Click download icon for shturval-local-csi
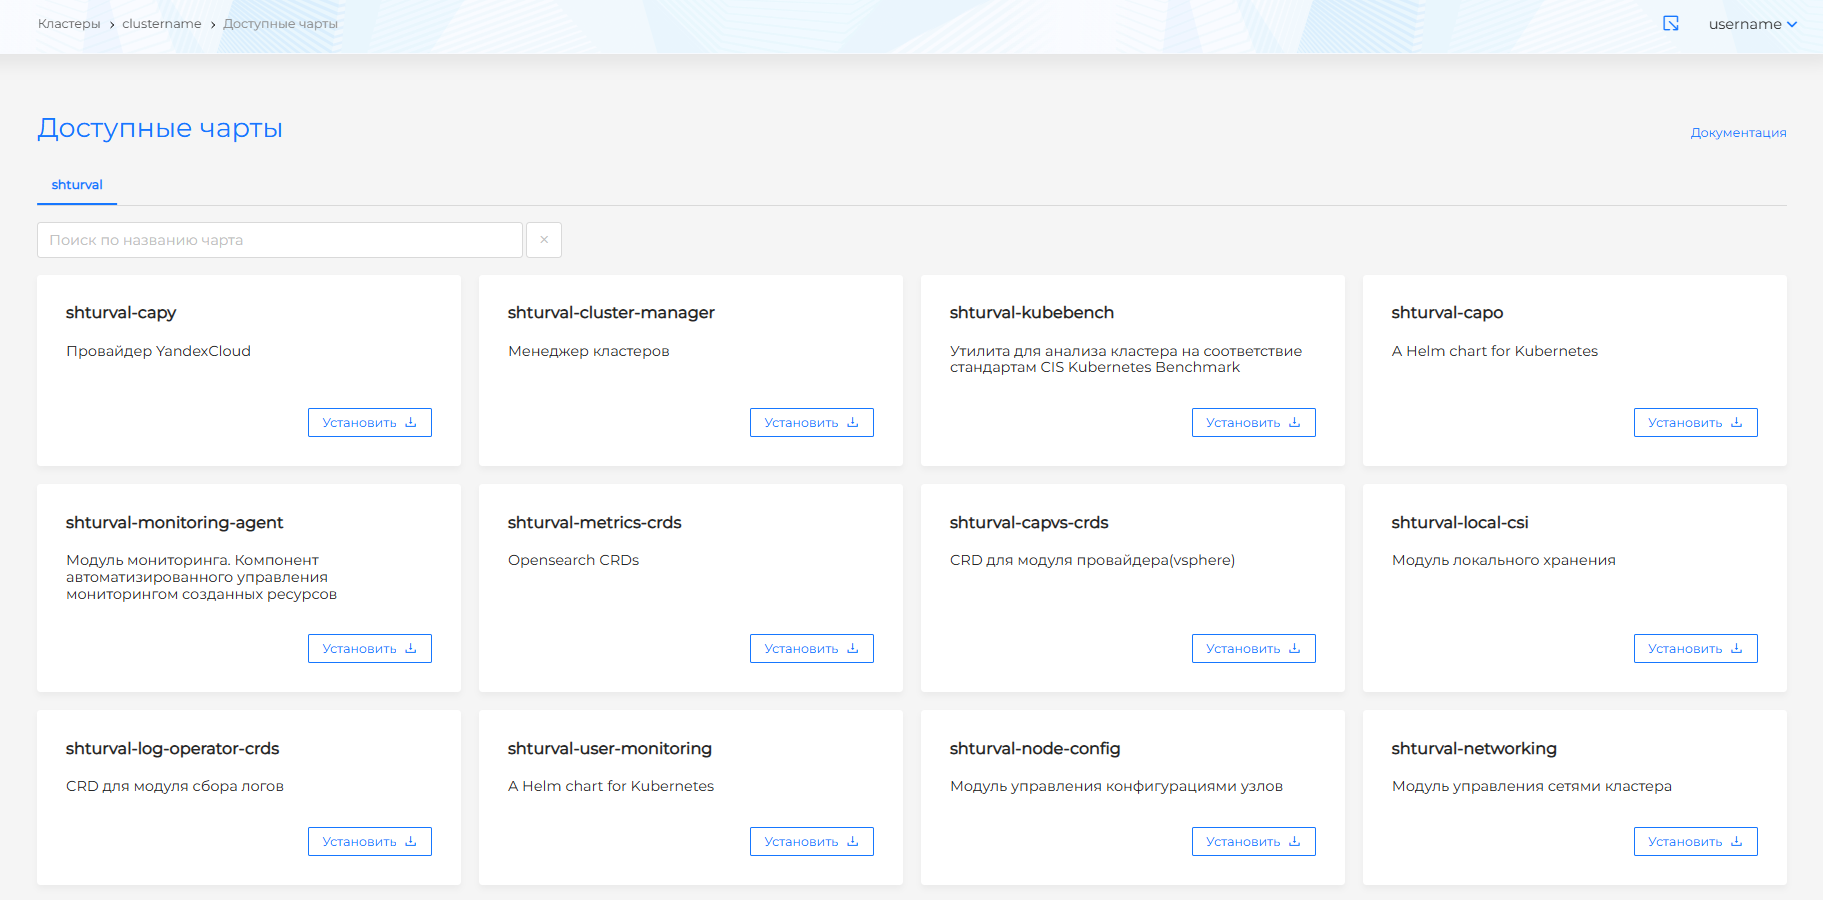Screen dimensions: 1823x900 point(1737,649)
